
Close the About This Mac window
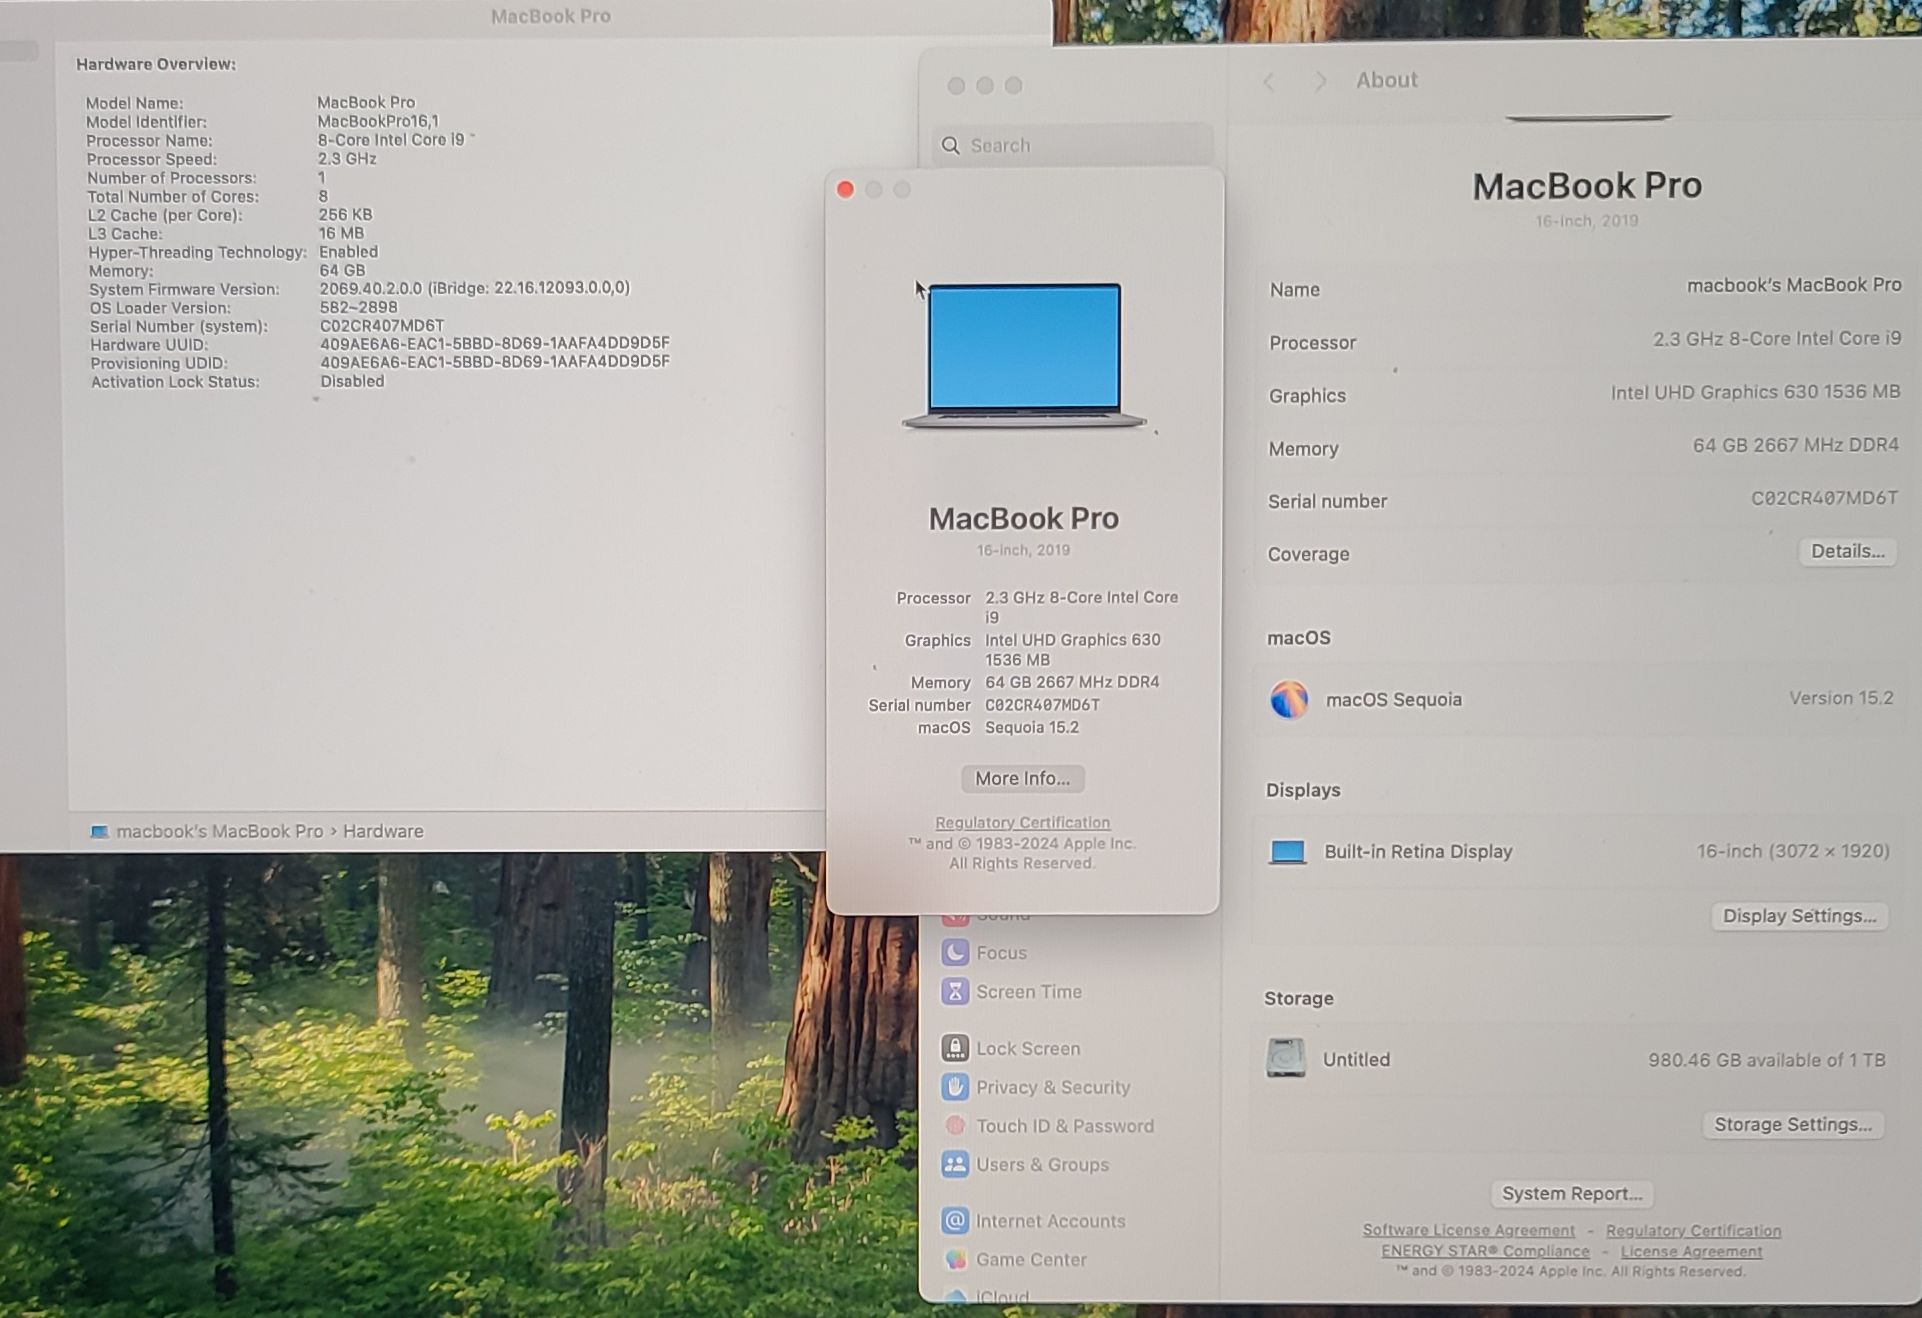click(845, 190)
